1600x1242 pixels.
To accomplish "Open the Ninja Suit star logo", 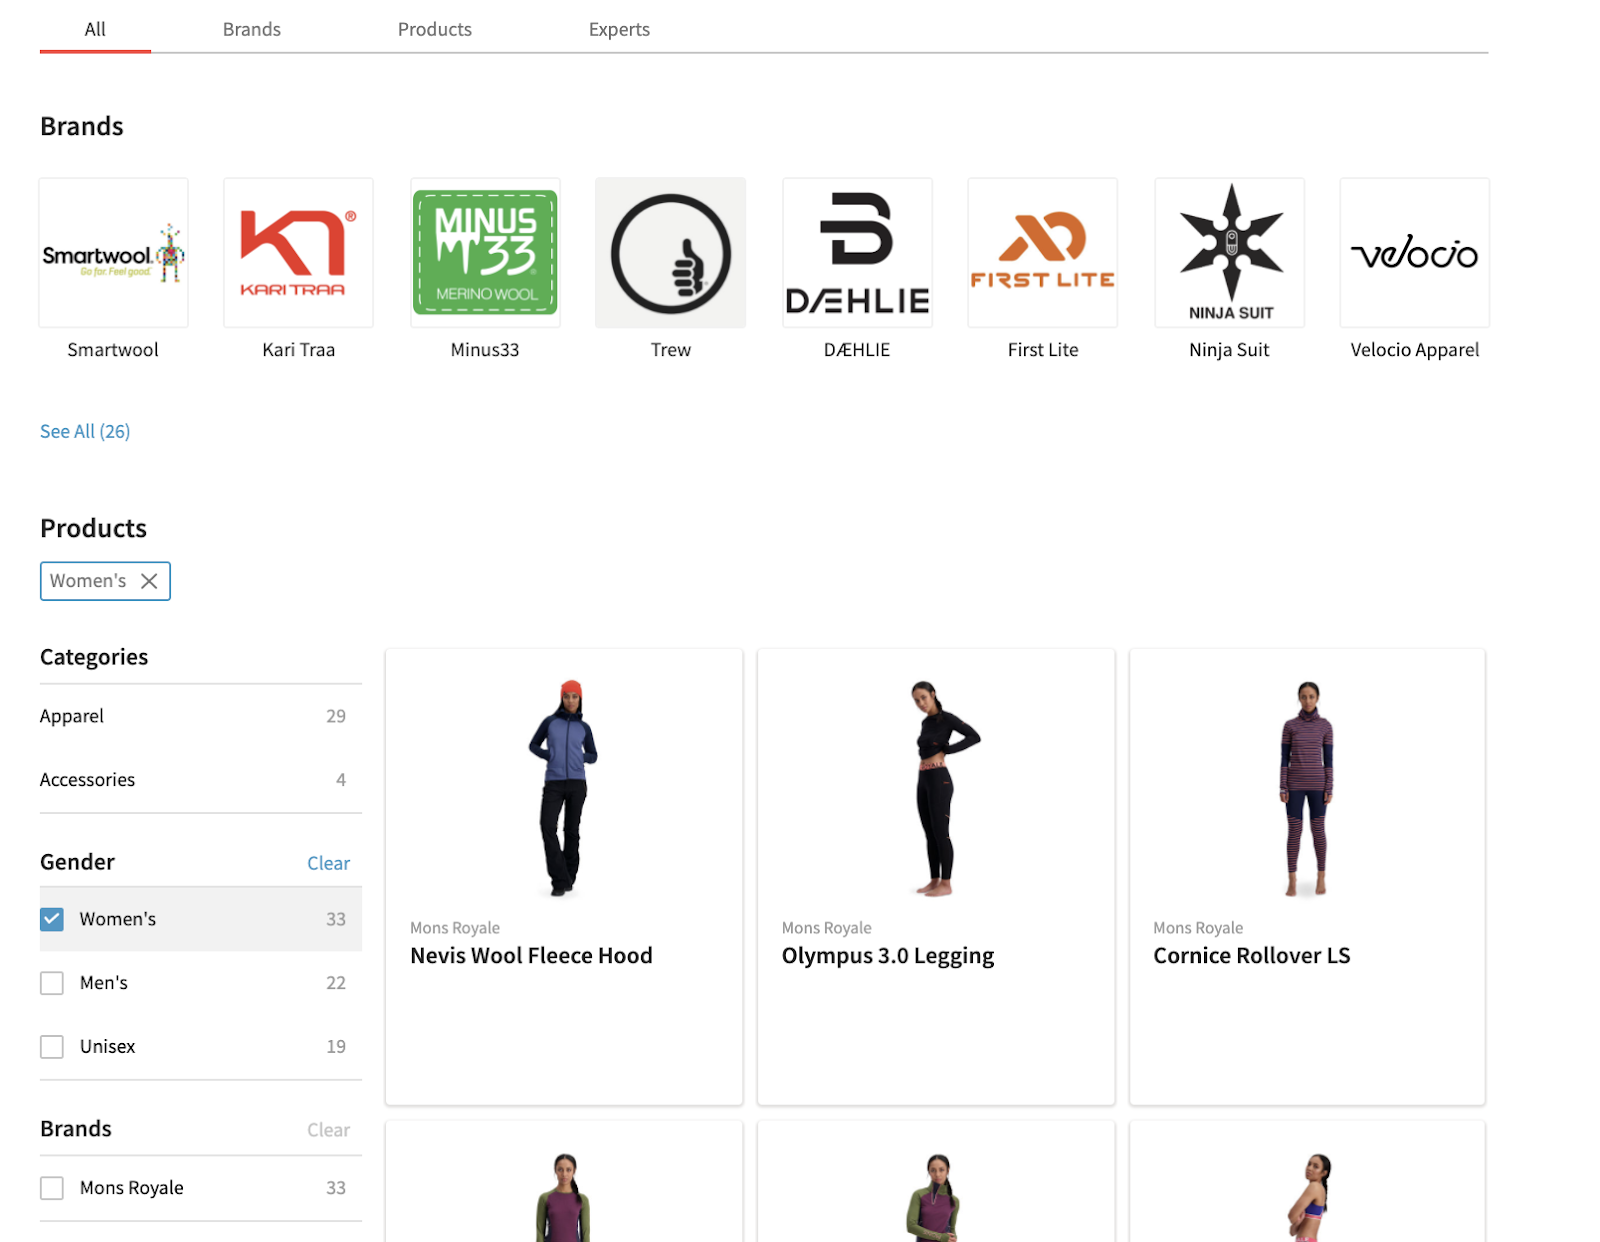I will pyautogui.click(x=1229, y=253).
